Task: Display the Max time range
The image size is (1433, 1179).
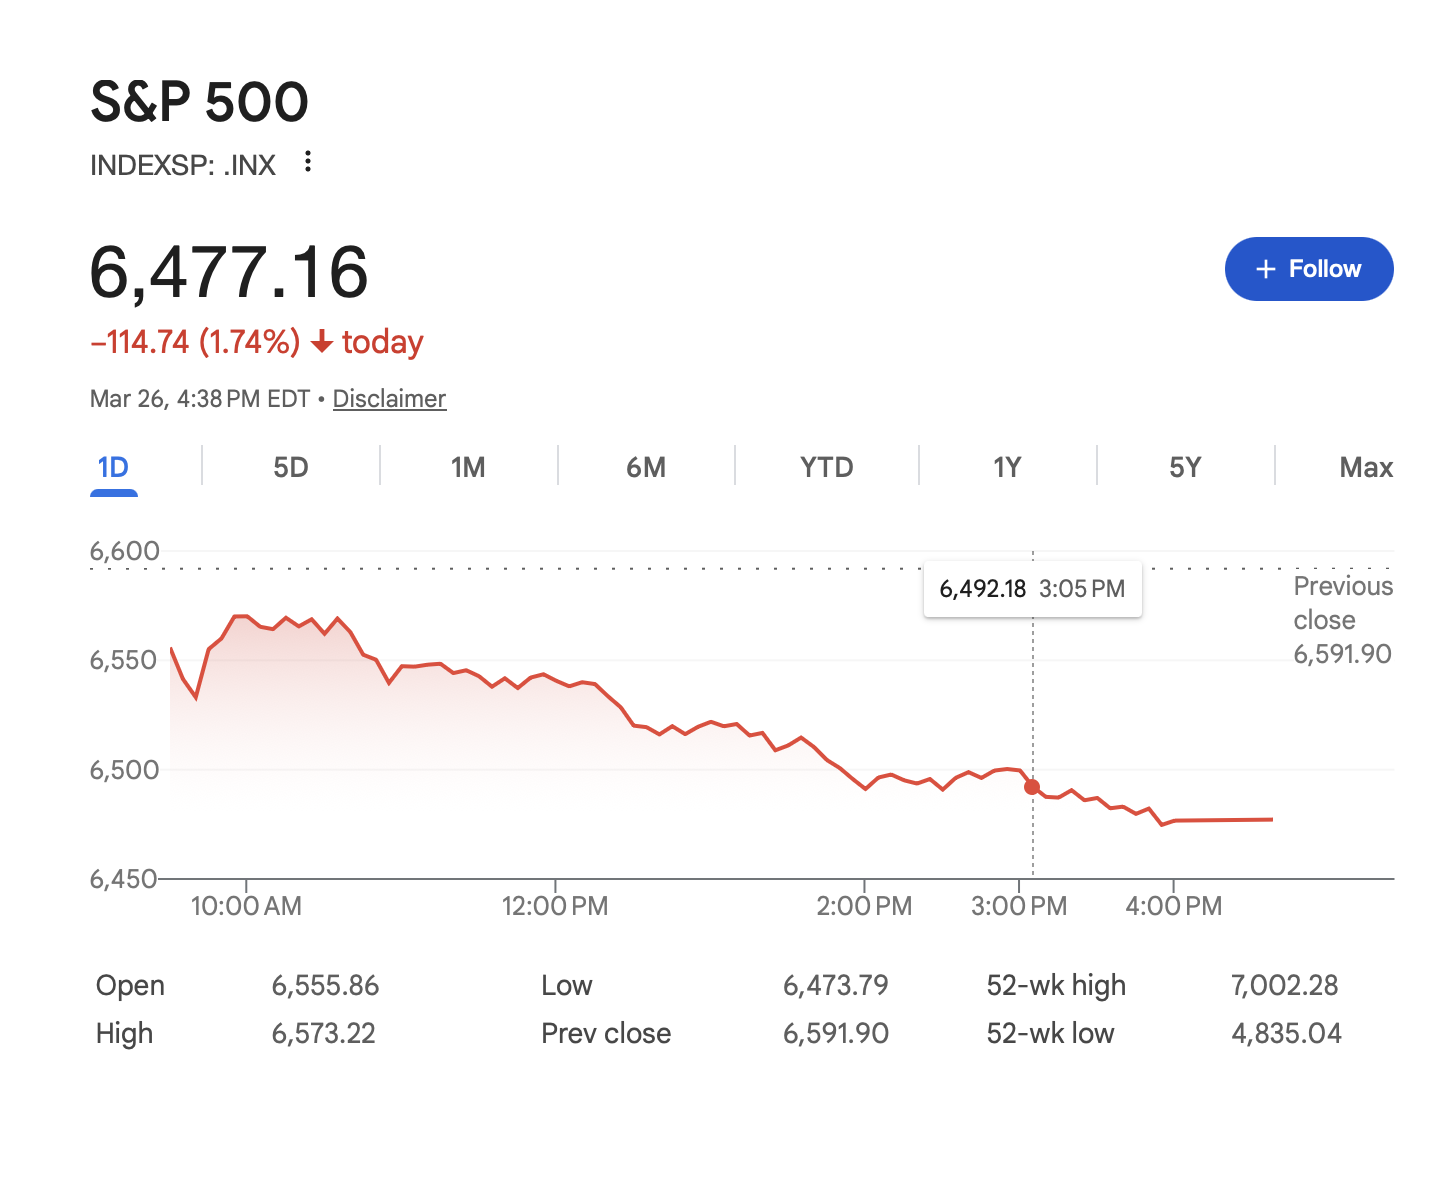Action: (x=1364, y=466)
